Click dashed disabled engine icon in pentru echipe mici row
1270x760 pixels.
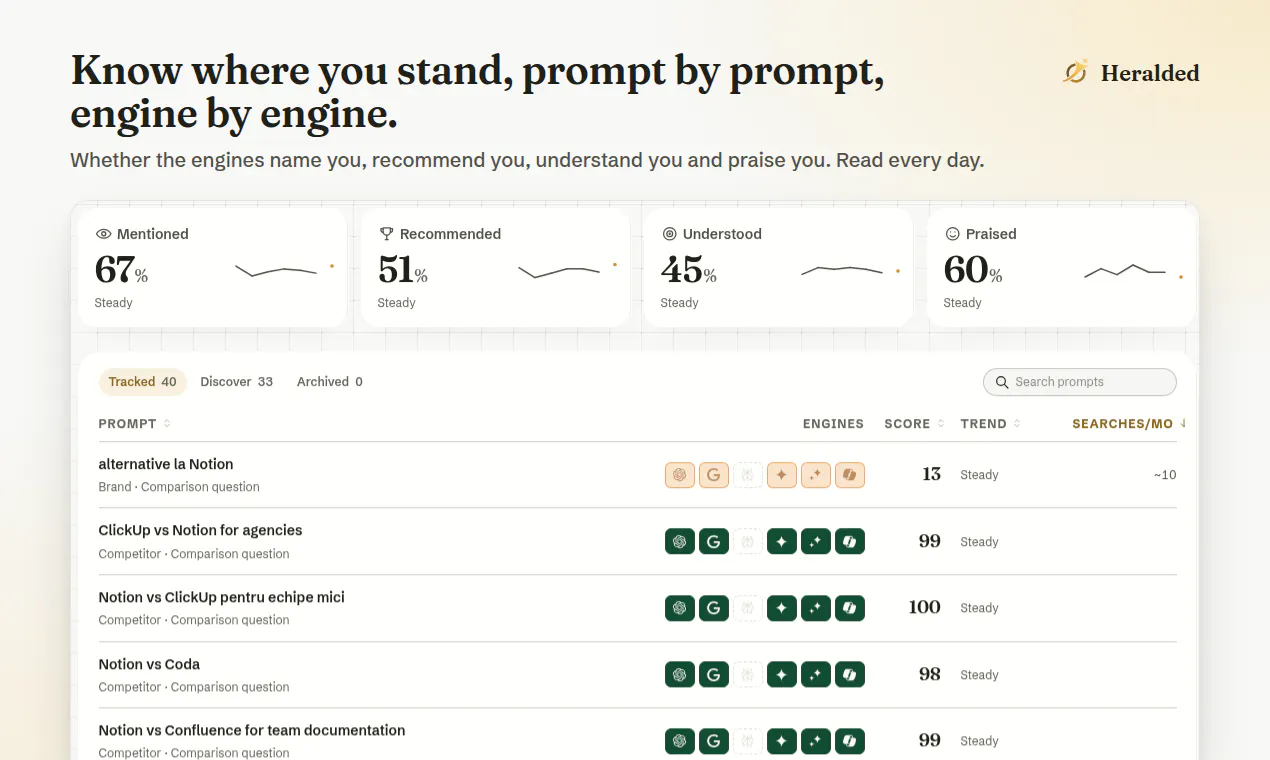coord(748,608)
